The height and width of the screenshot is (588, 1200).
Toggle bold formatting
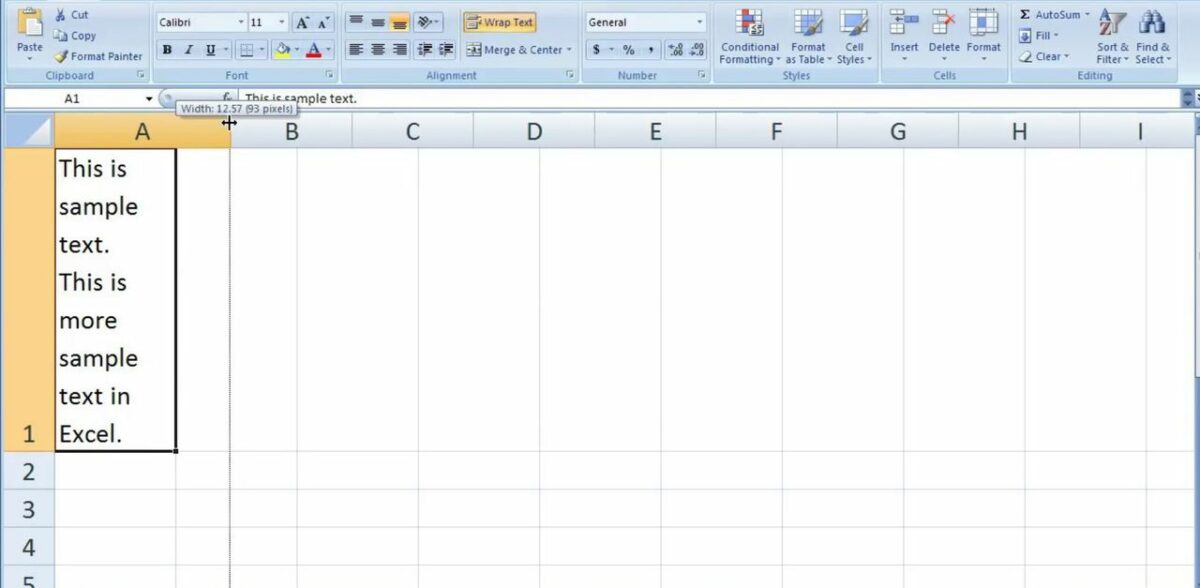pos(167,48)
